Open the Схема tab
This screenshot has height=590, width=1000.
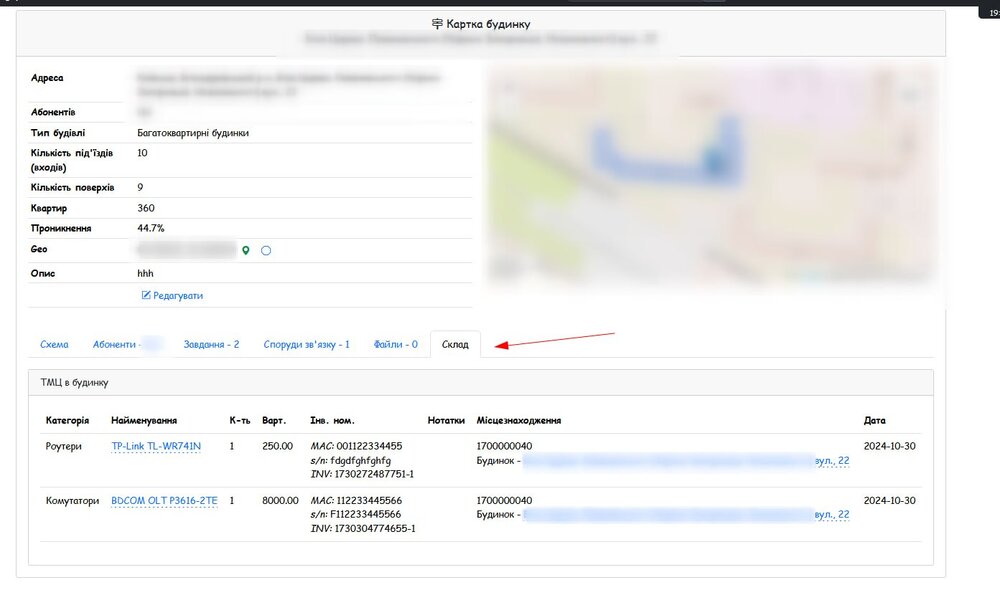54,344
